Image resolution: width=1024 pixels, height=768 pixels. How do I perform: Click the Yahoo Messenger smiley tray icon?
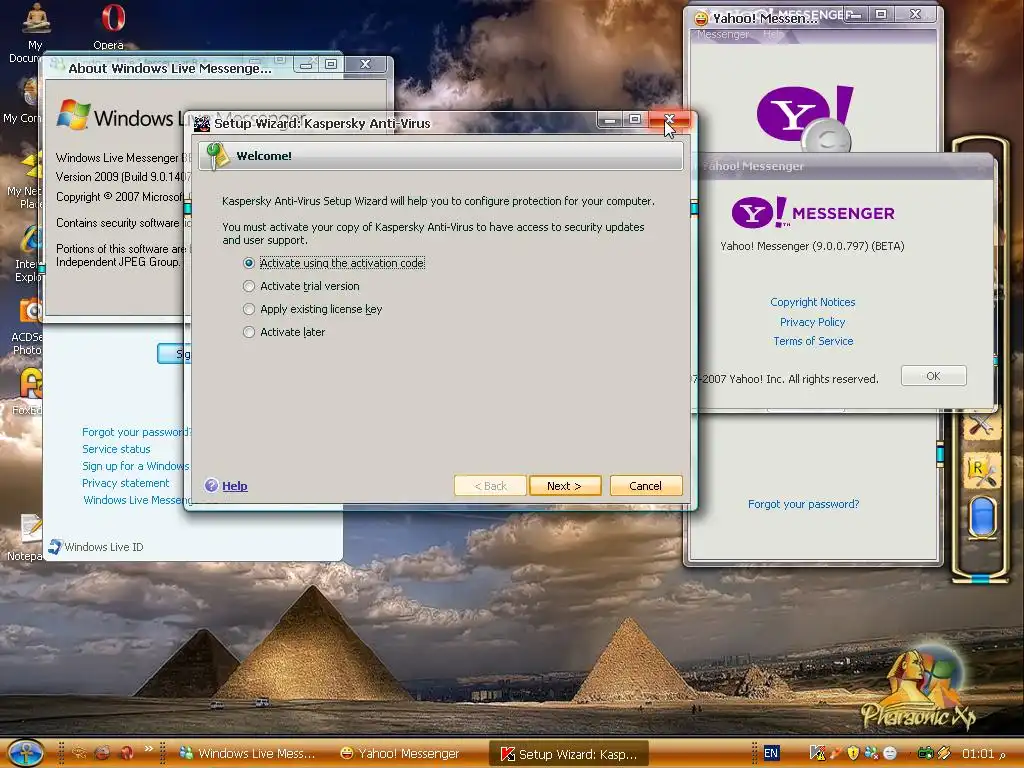pyautogui.click(x=889, y=754)
